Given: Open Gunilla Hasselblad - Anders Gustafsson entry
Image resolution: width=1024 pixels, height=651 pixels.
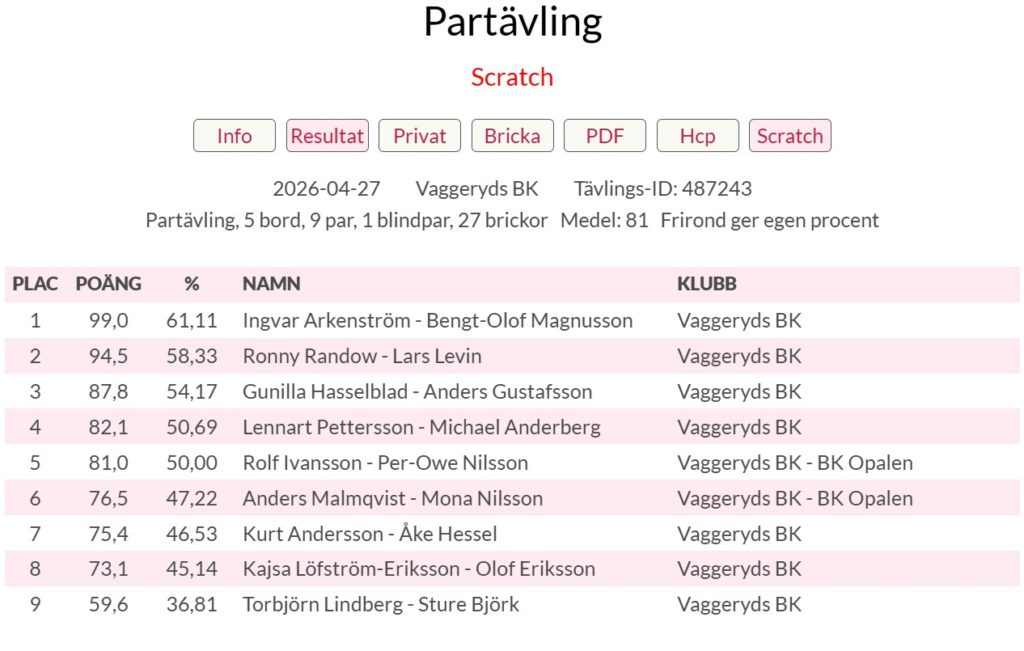Looking at the screenshot, I should click(x=417, y=392).
